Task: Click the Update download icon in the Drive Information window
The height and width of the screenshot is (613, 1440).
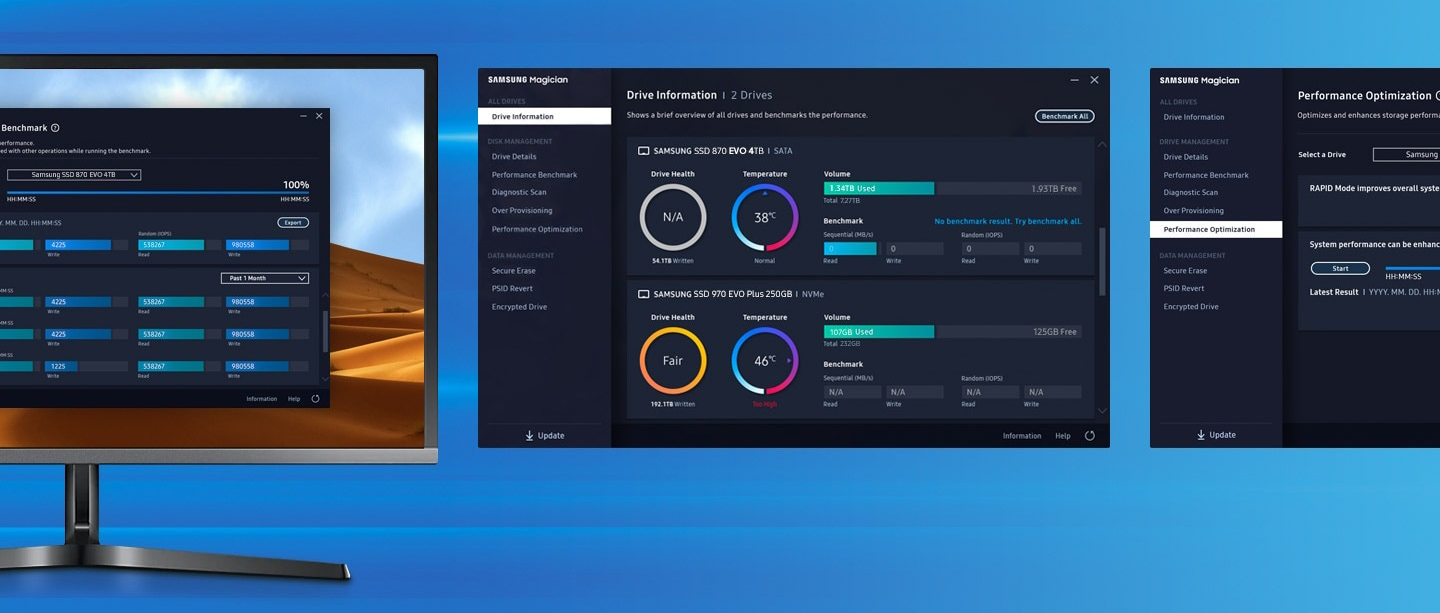Action: pyautogui.click(x=529, y=435)
